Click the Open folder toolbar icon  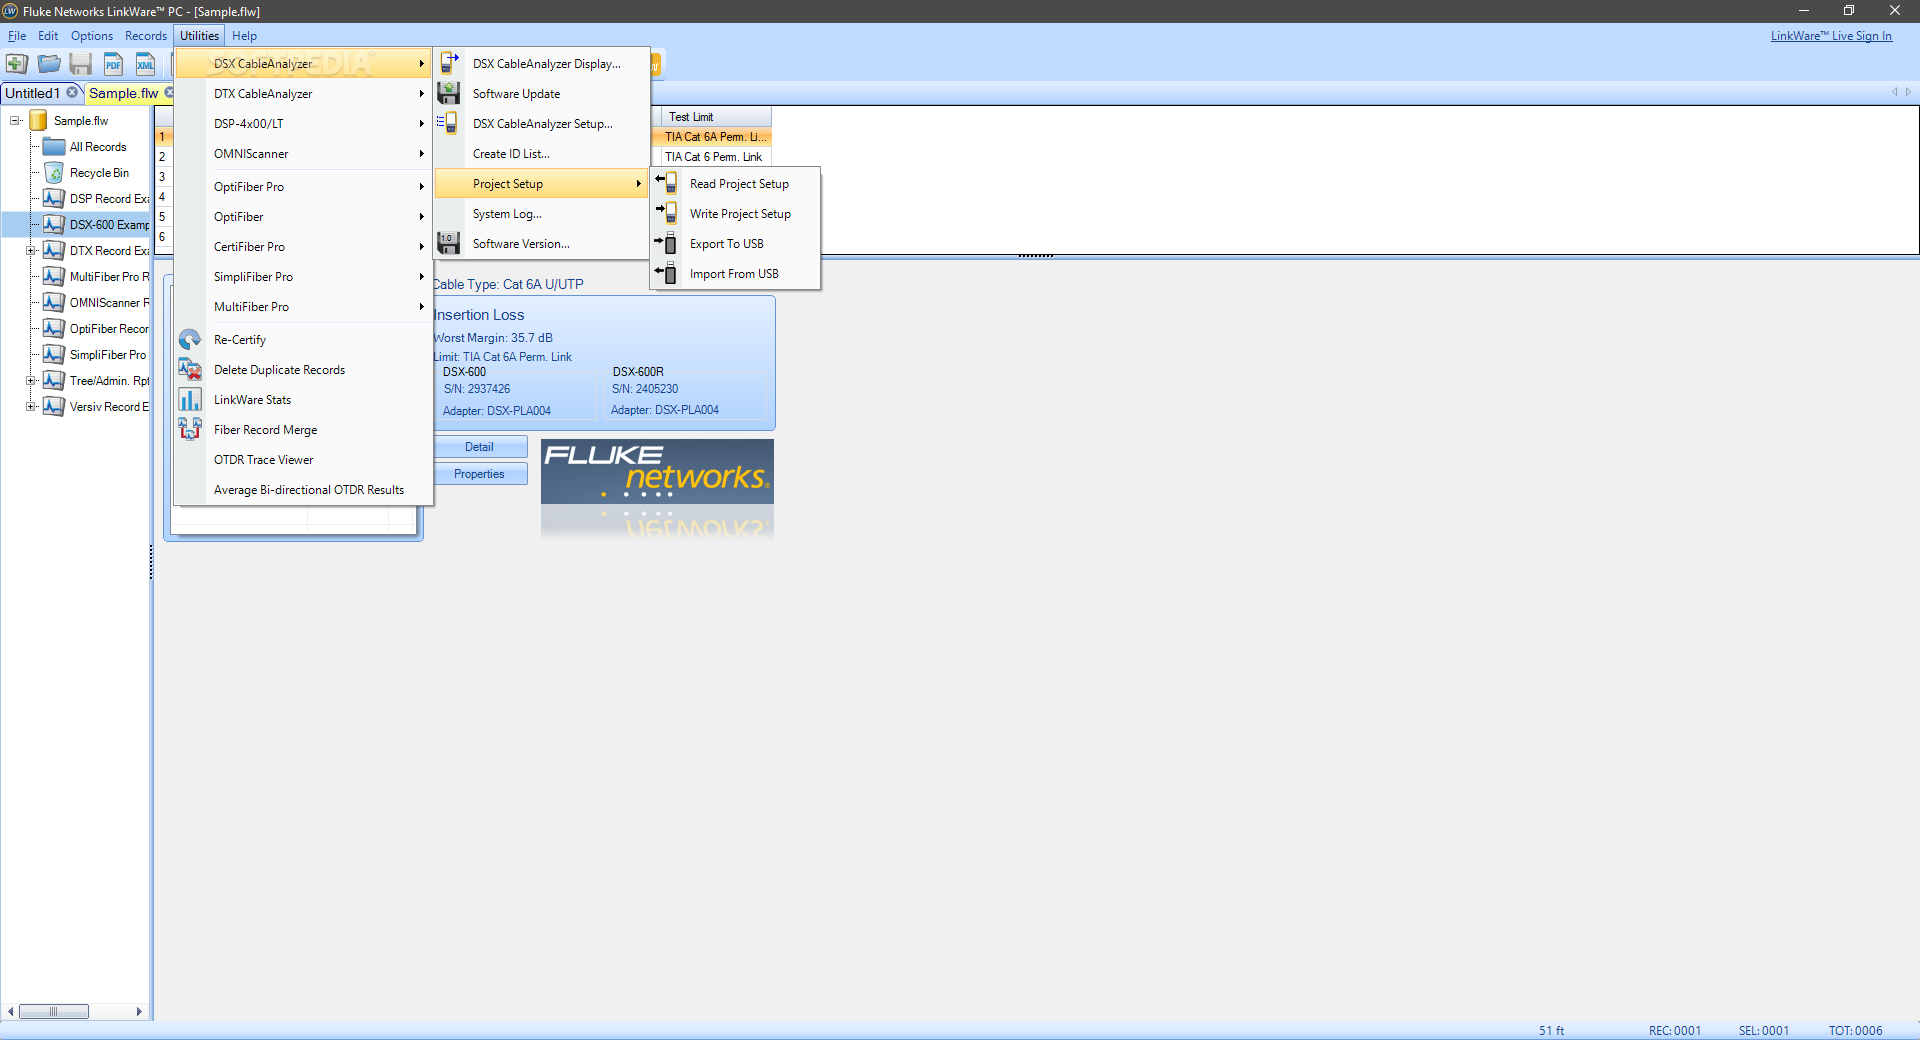click(49, 64)
